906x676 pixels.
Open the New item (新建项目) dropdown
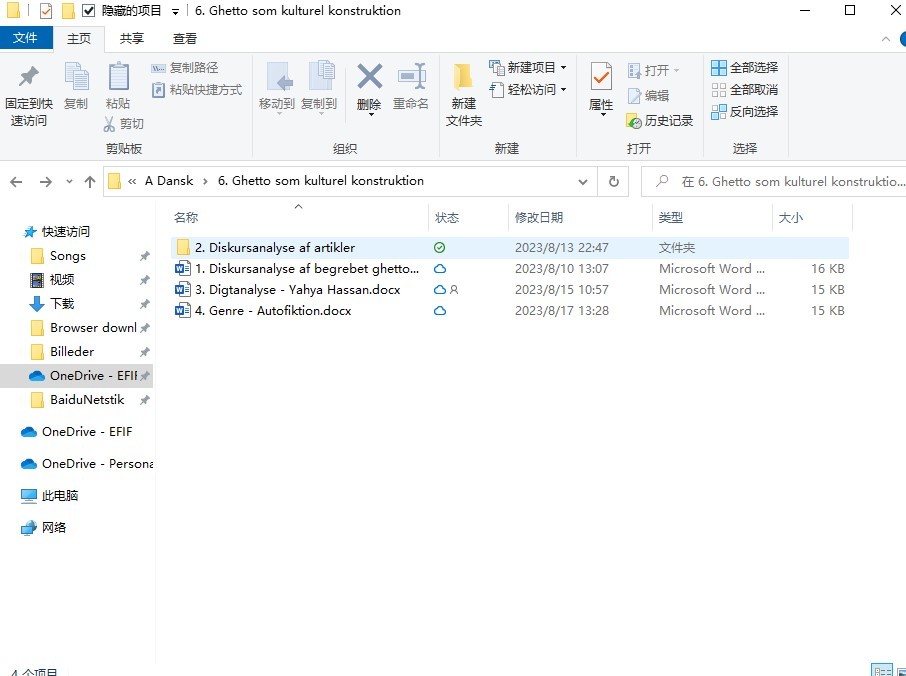(528, 68)
